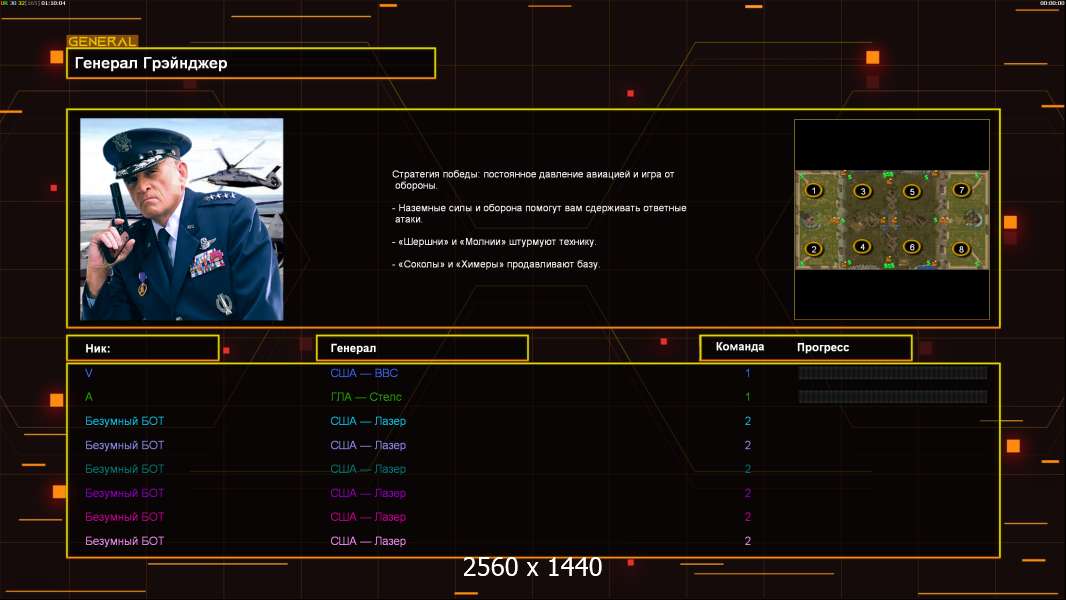Click the "Ник:" column header

142,348
